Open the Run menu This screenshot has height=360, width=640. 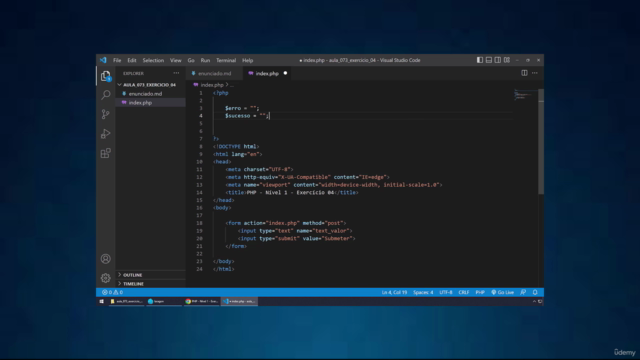(x=205, y=60)
